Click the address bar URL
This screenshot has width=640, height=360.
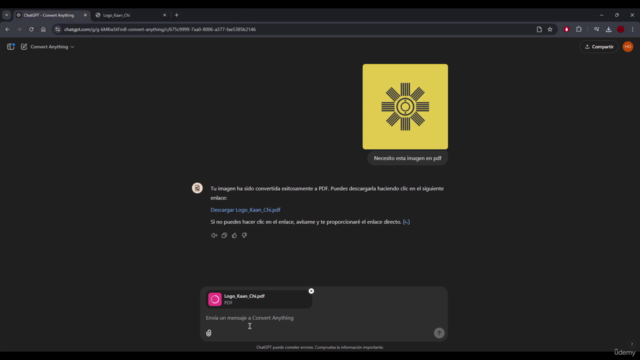pyautogui.click(x=160, y=29)
